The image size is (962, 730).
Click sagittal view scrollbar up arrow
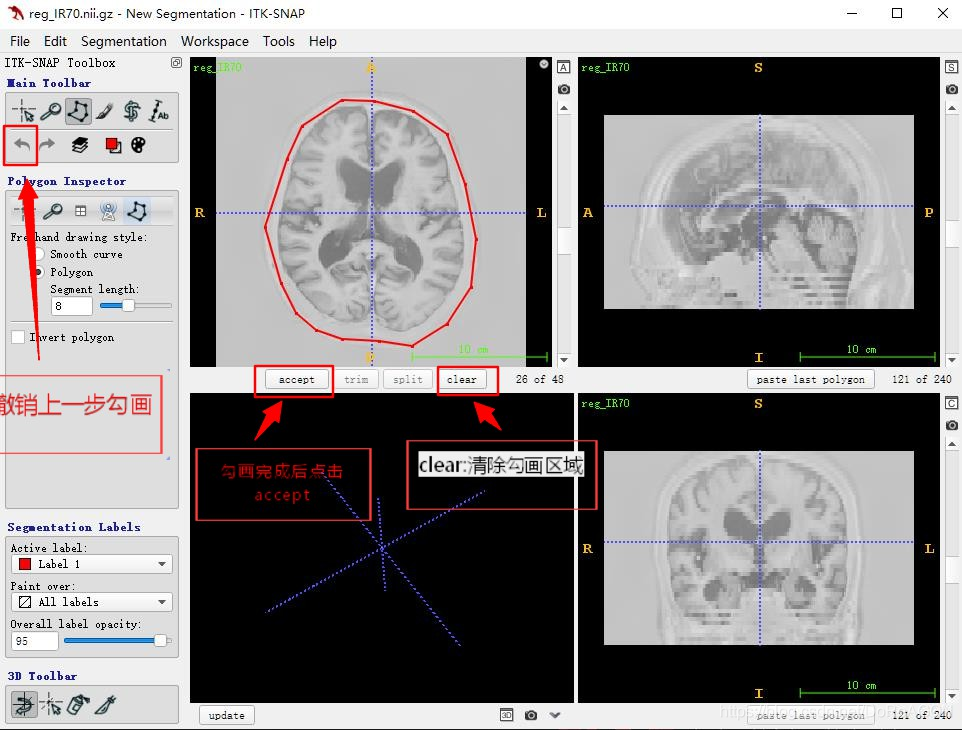coord(952,109)
